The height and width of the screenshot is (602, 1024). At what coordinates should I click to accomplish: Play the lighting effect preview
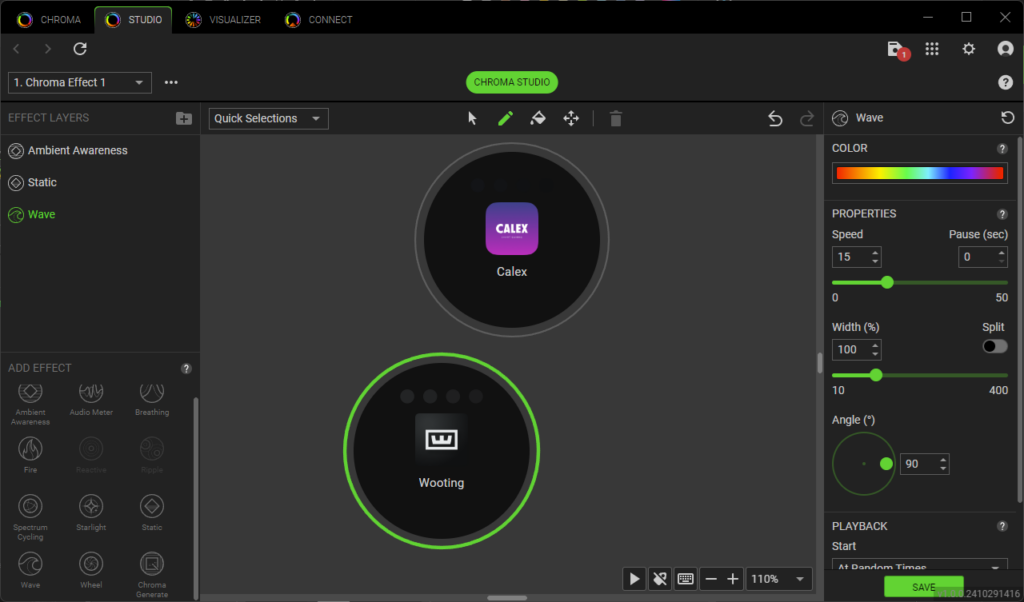pyautogui.click(x=634, y=579)
